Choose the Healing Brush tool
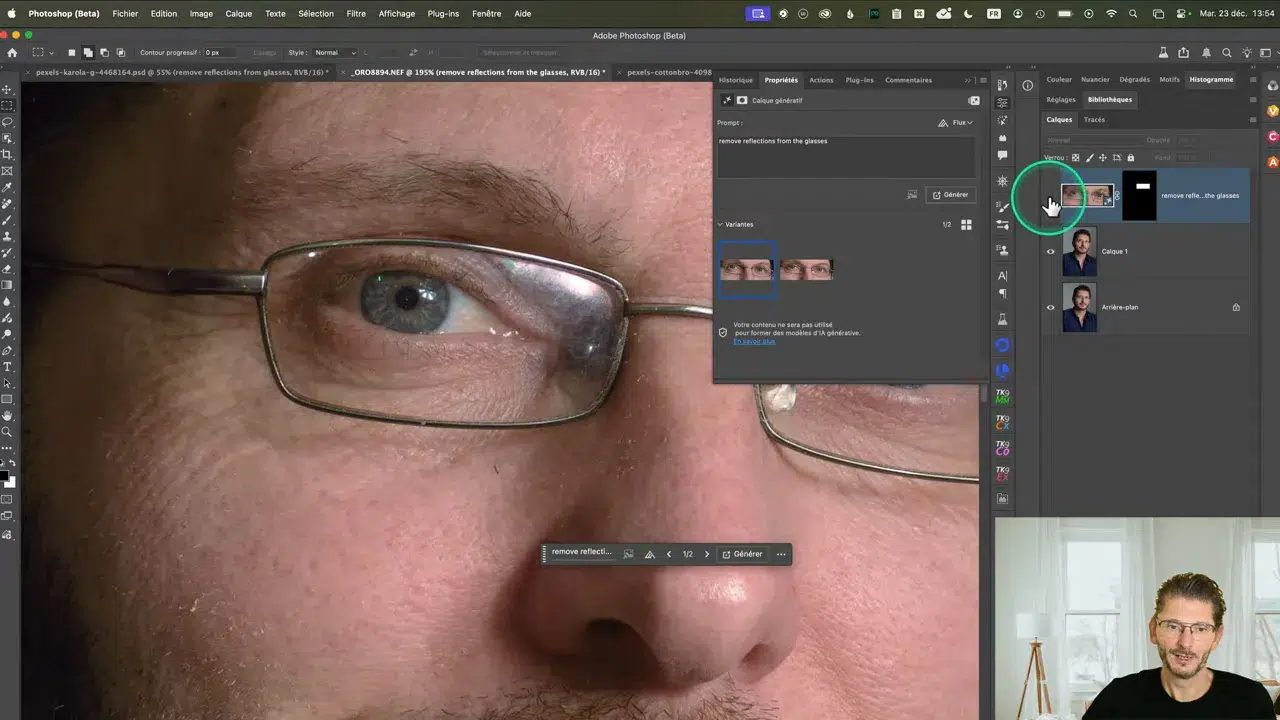 (7, 204)
